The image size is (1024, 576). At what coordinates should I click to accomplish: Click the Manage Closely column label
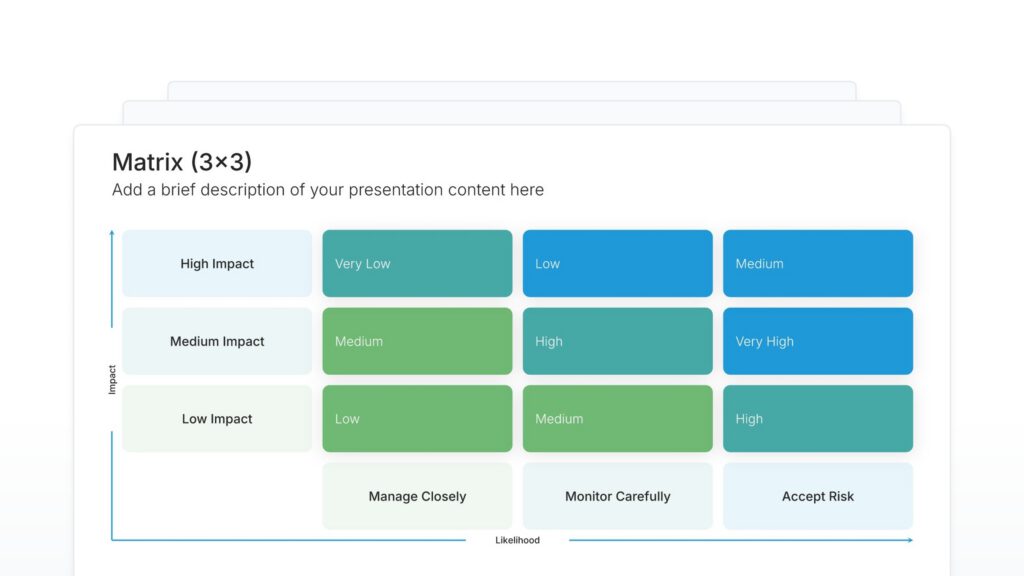pyautogui.click(x=417, y=496)
